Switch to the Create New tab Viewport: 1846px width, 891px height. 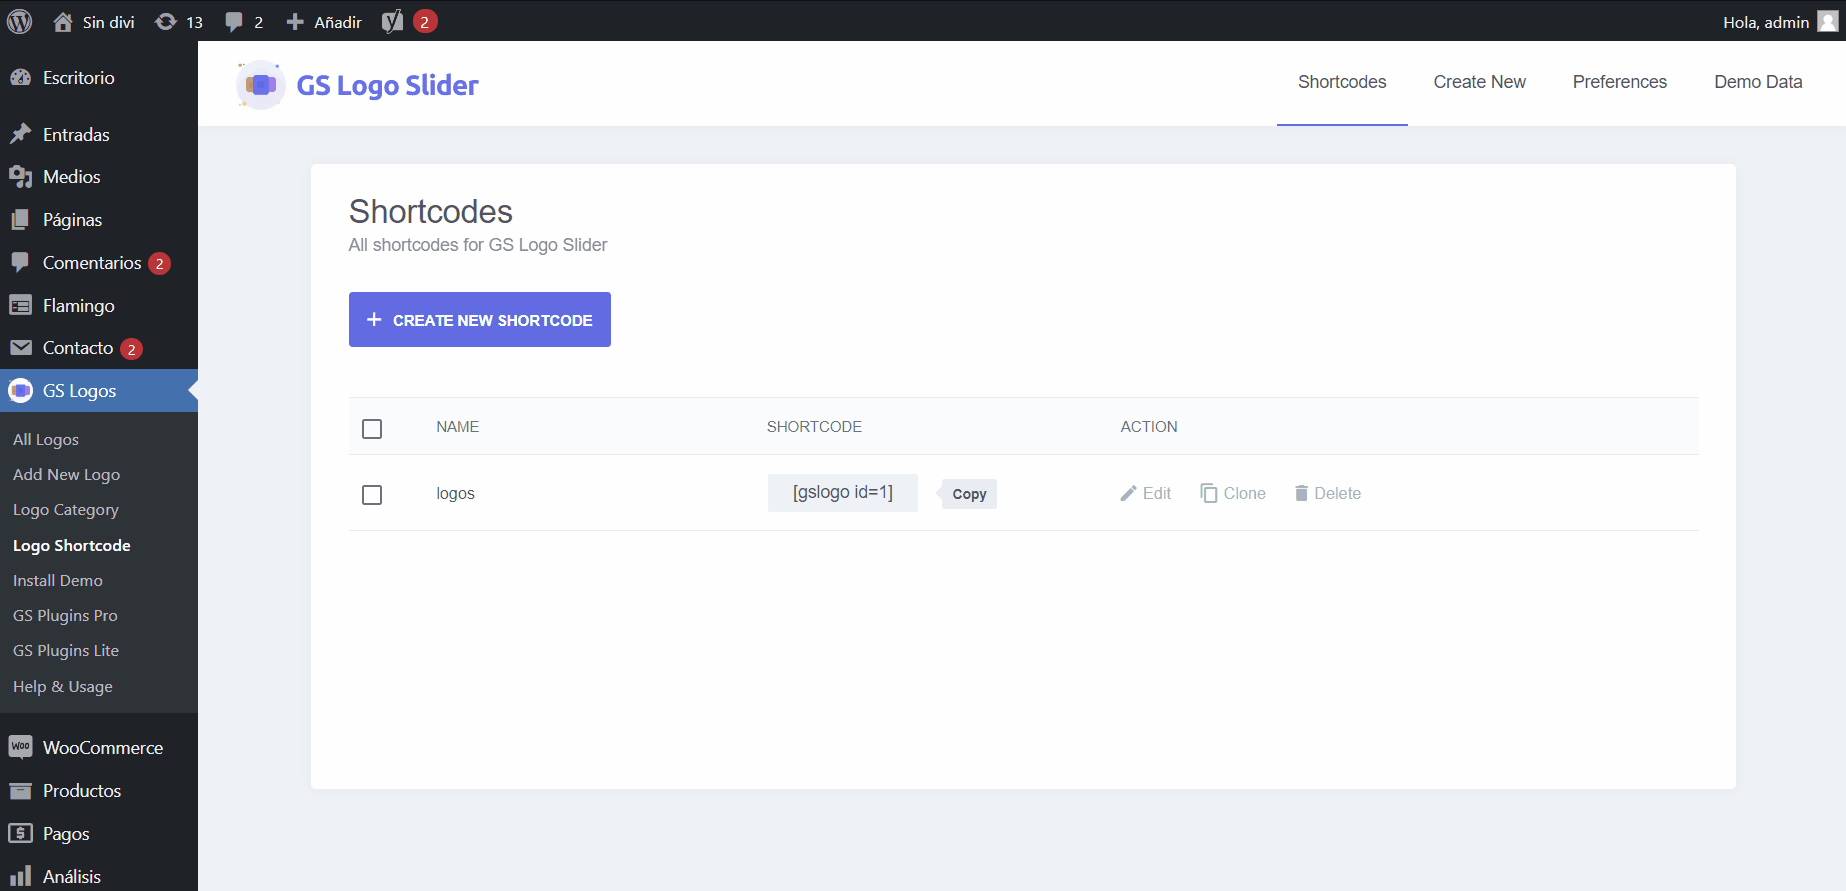pyautogui.click(x=1479, y=82)
